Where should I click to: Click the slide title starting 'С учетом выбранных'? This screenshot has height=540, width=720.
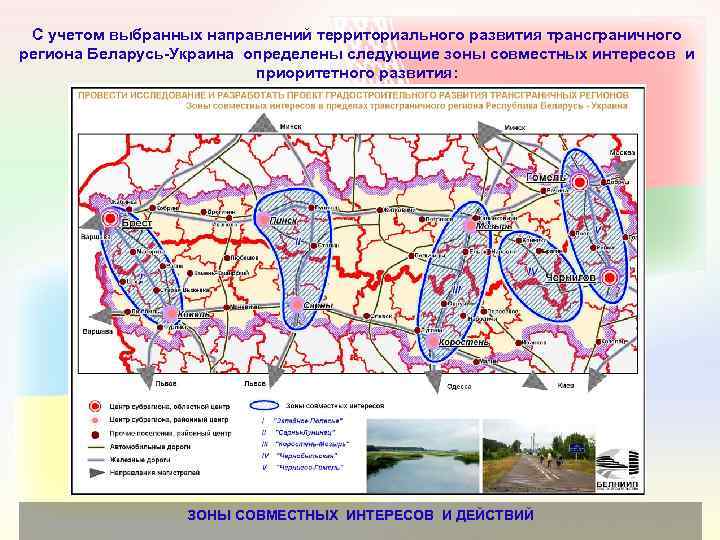click(357, 54)
